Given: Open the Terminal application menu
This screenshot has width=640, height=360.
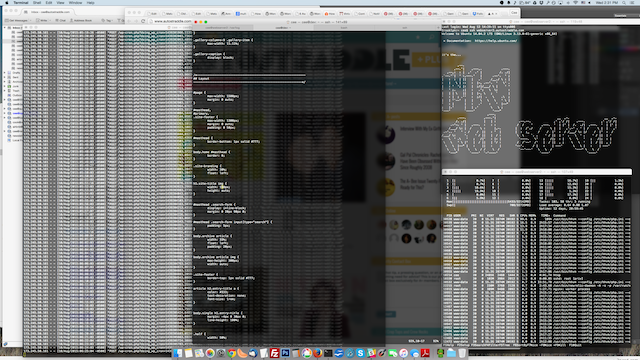Looking at the screenshot, I should (21, 2).
